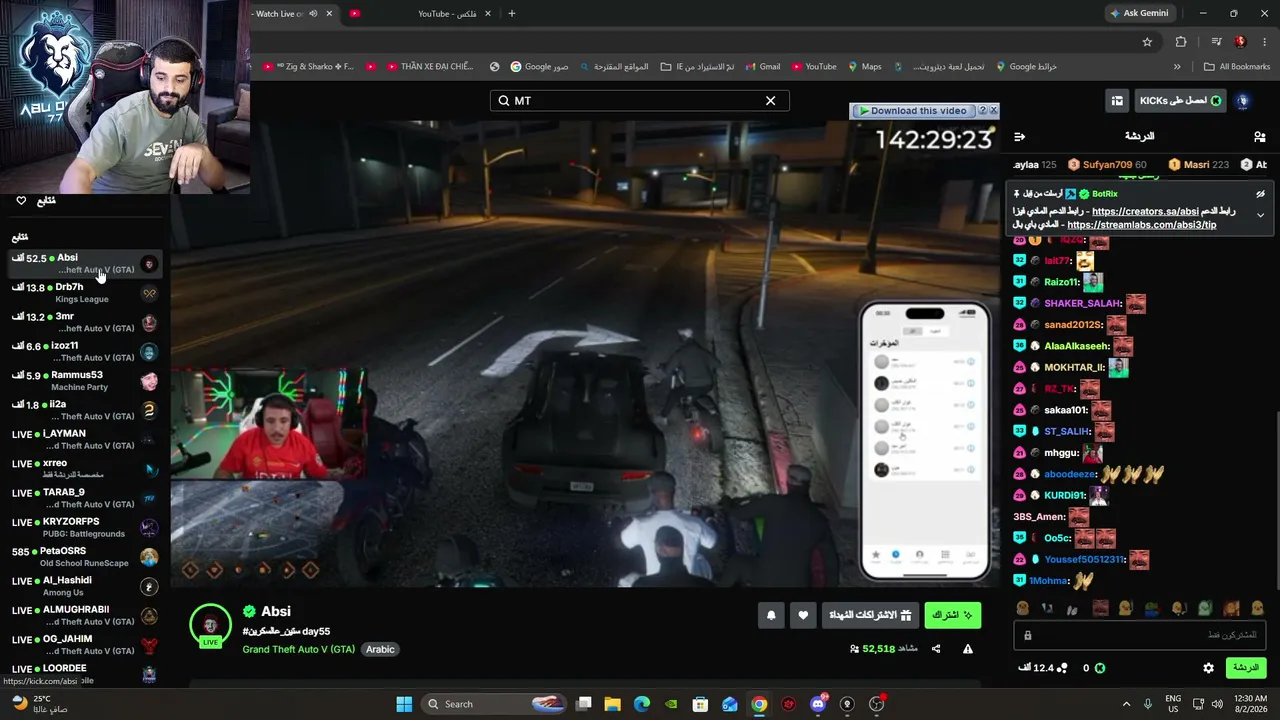Collapse the chat panel
The height and width of the screenshot is (720, 1280).
1019,137
